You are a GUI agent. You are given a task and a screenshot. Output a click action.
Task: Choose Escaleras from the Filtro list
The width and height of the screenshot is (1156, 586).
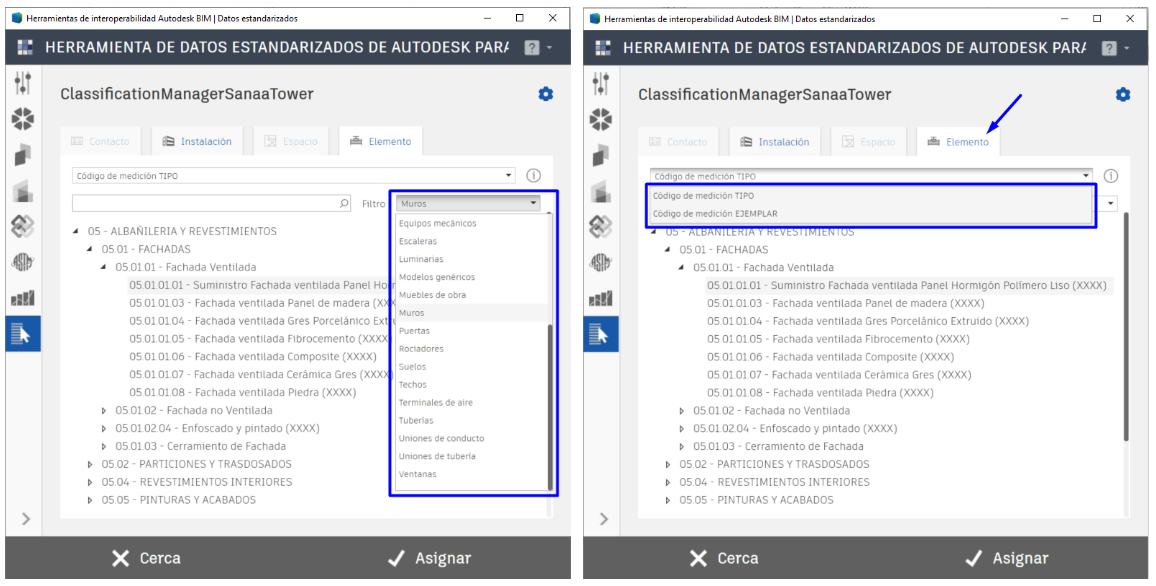coord(418,241)
